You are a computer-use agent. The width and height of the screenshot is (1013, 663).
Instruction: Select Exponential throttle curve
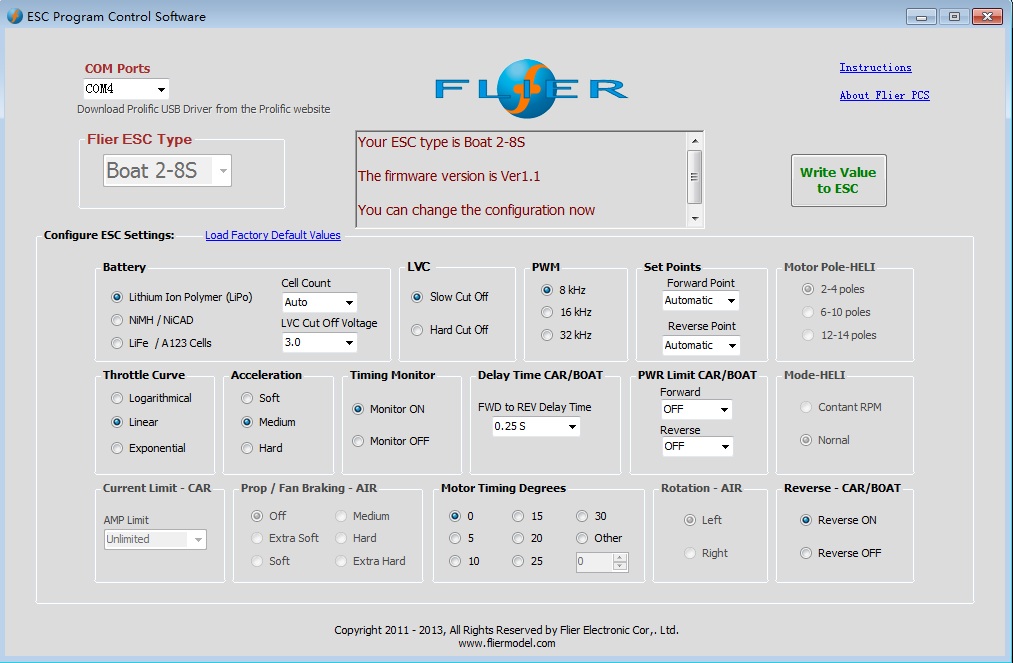(148, 448)
